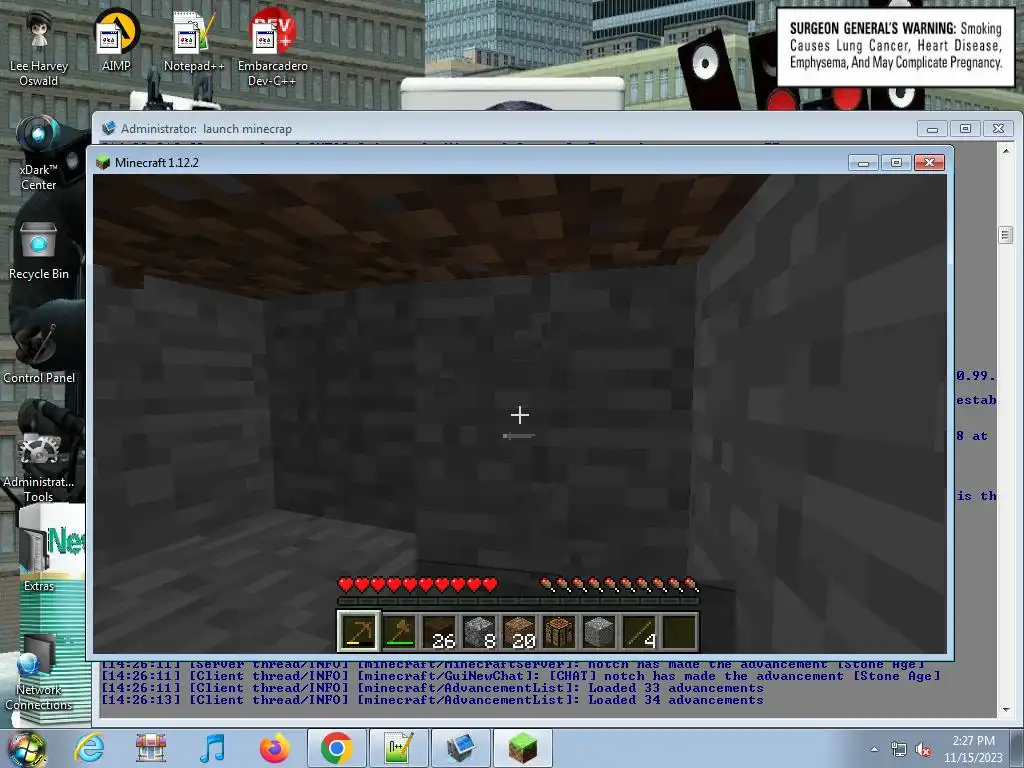Click the log line "Loaded 34 advancements"
Image resolution: width=1024 pixels, height=768 pixels.
point(432,700)
